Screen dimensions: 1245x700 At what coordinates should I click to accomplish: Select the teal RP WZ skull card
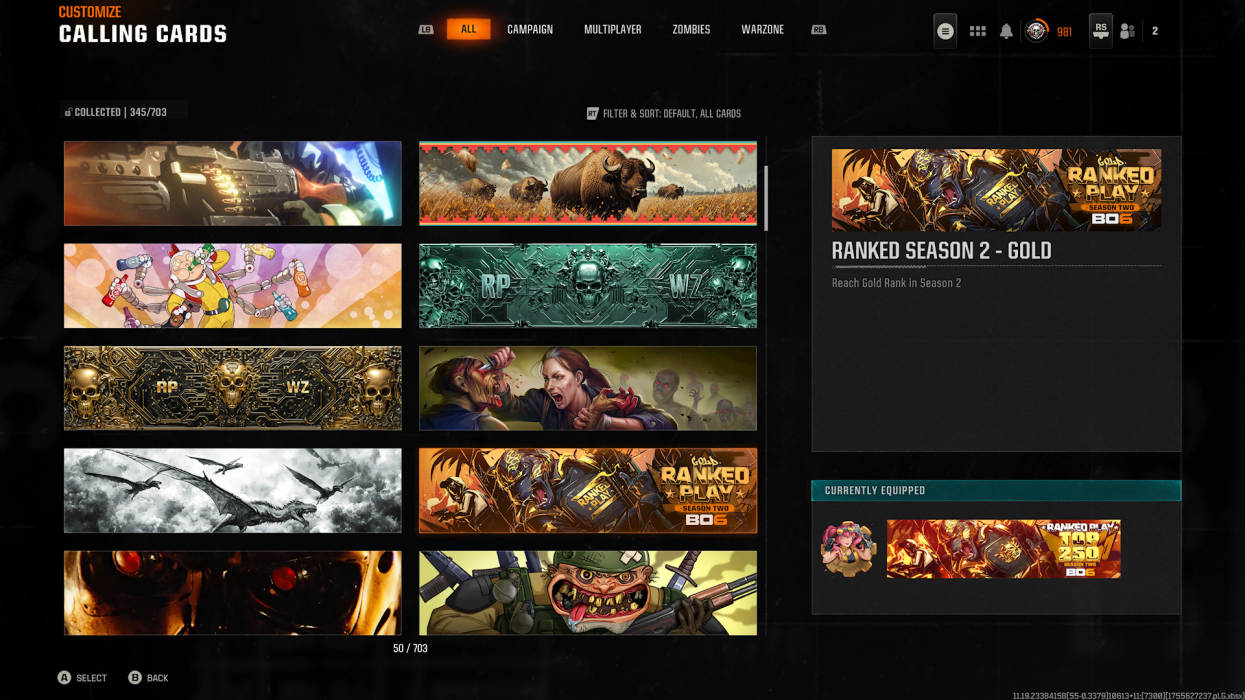point(588,286)
